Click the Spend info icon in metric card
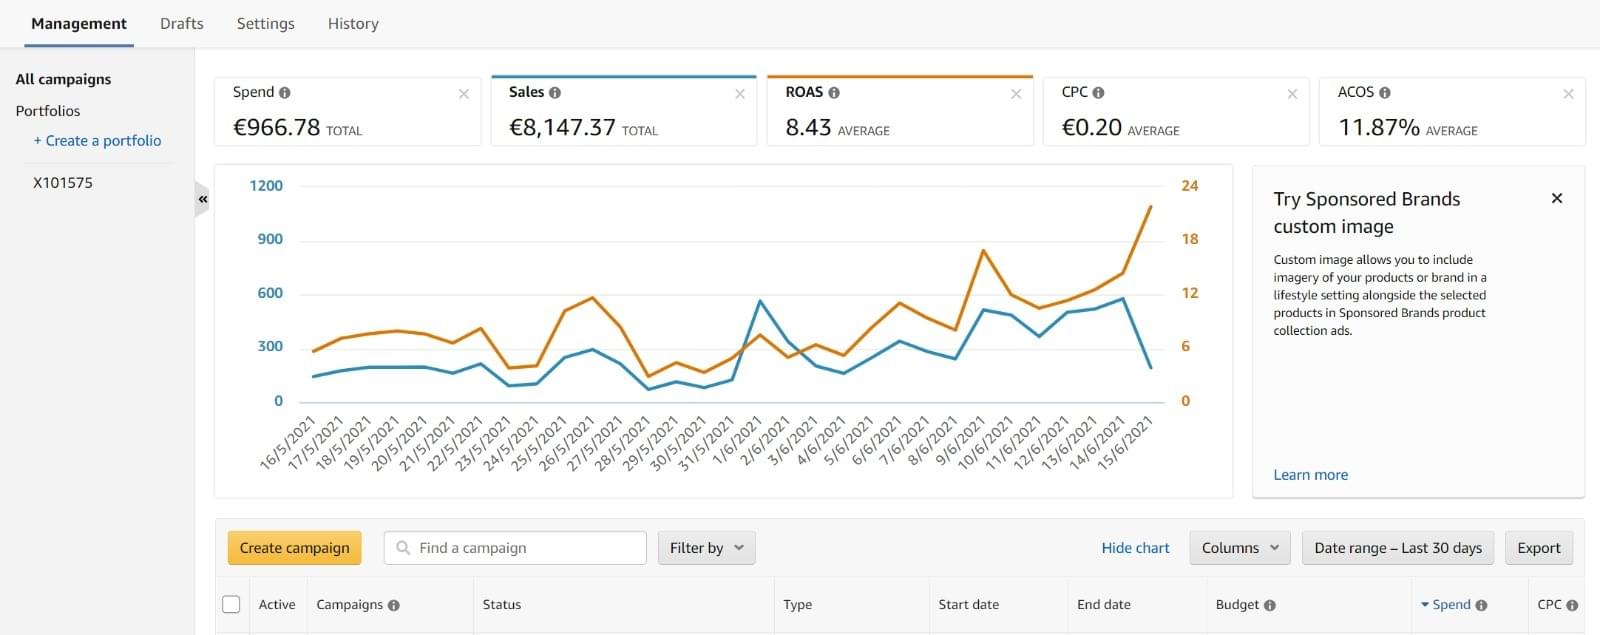The height and width of the screenshot is (635, 1600). coord(285,93)
